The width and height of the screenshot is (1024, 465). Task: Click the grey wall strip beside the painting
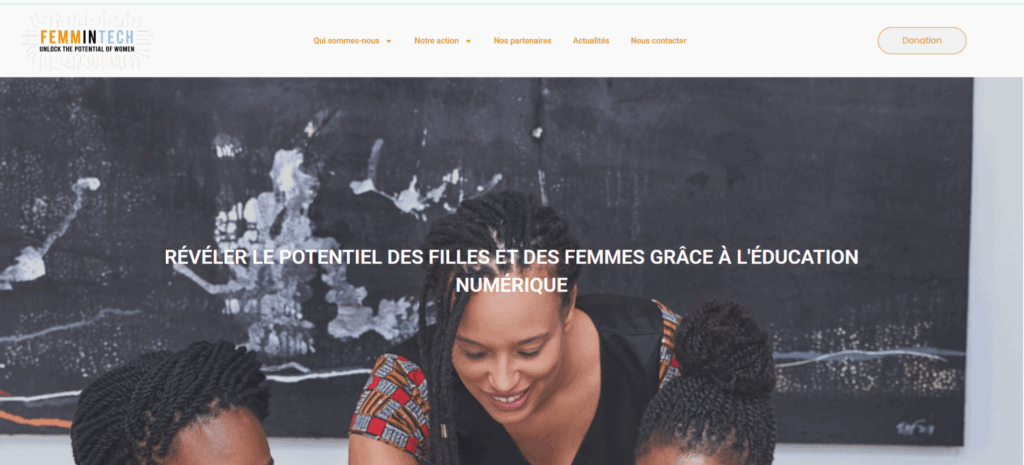coord(998,261)
